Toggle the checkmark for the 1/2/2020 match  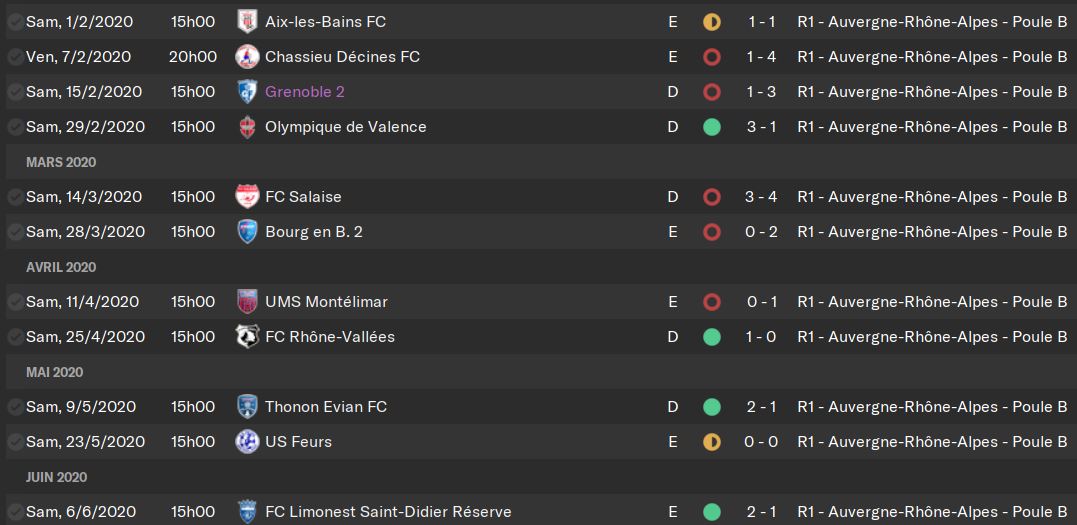point(14,22)
